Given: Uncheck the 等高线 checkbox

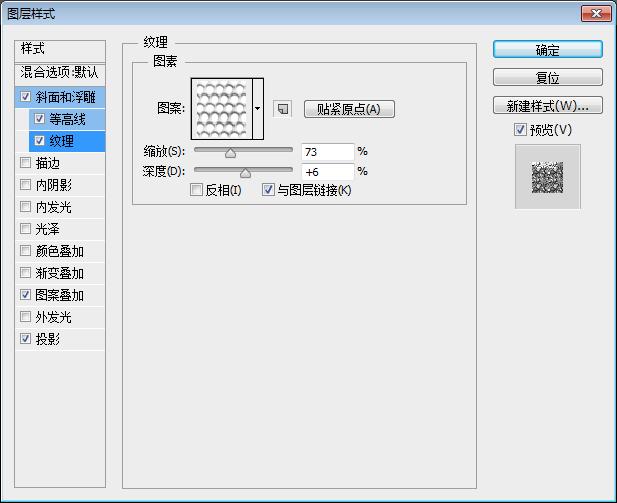Looking at the screenshot, I should click(x=39, y=119).
